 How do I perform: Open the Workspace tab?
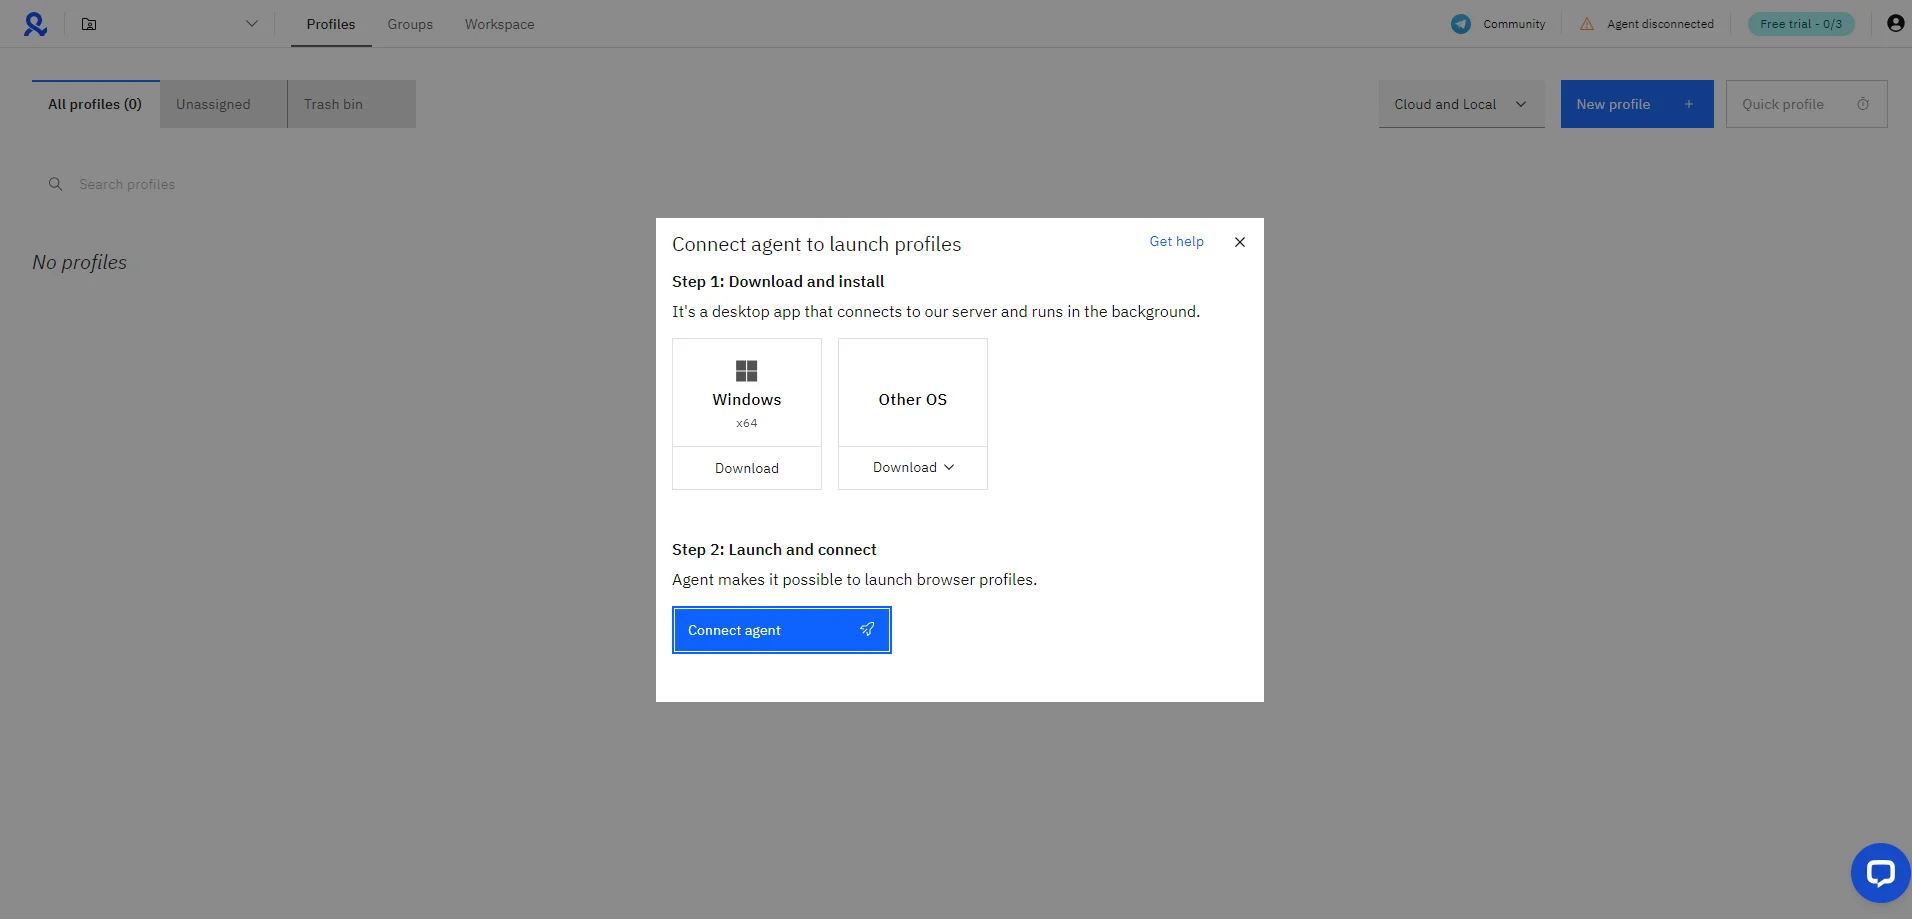click(x=499, y=24)
